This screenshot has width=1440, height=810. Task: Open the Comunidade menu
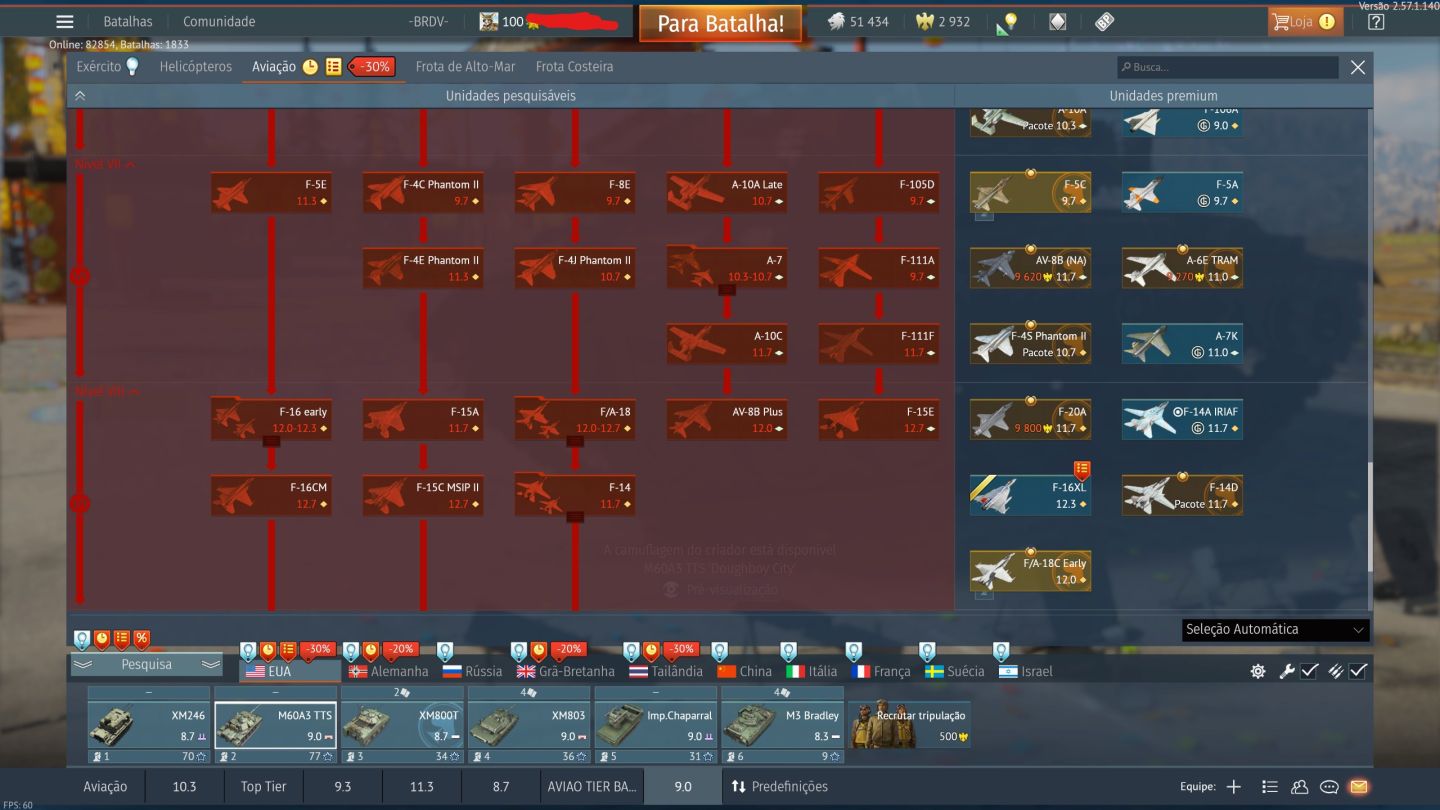point(219,22)
